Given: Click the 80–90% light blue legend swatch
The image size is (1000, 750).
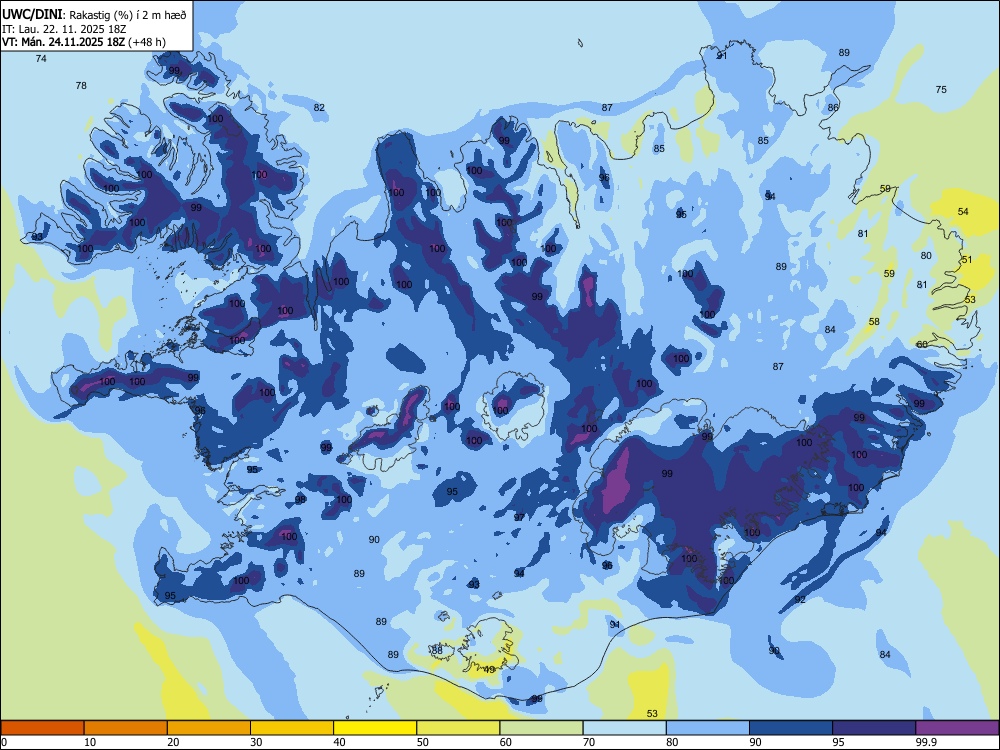Looking at the screenshot, I should pos(708,728).
